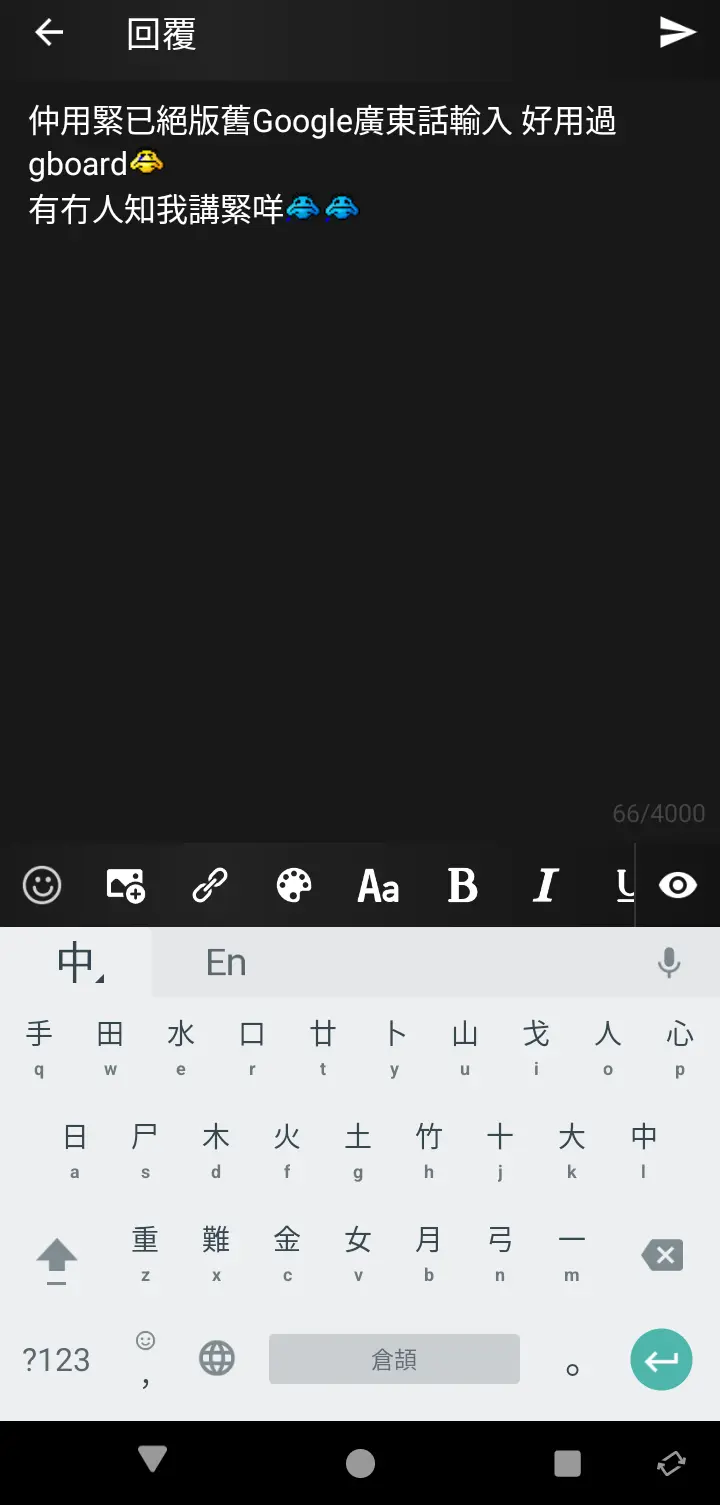
Task: Insert an image with the add-photo icon
Action: tap(126, 885)
